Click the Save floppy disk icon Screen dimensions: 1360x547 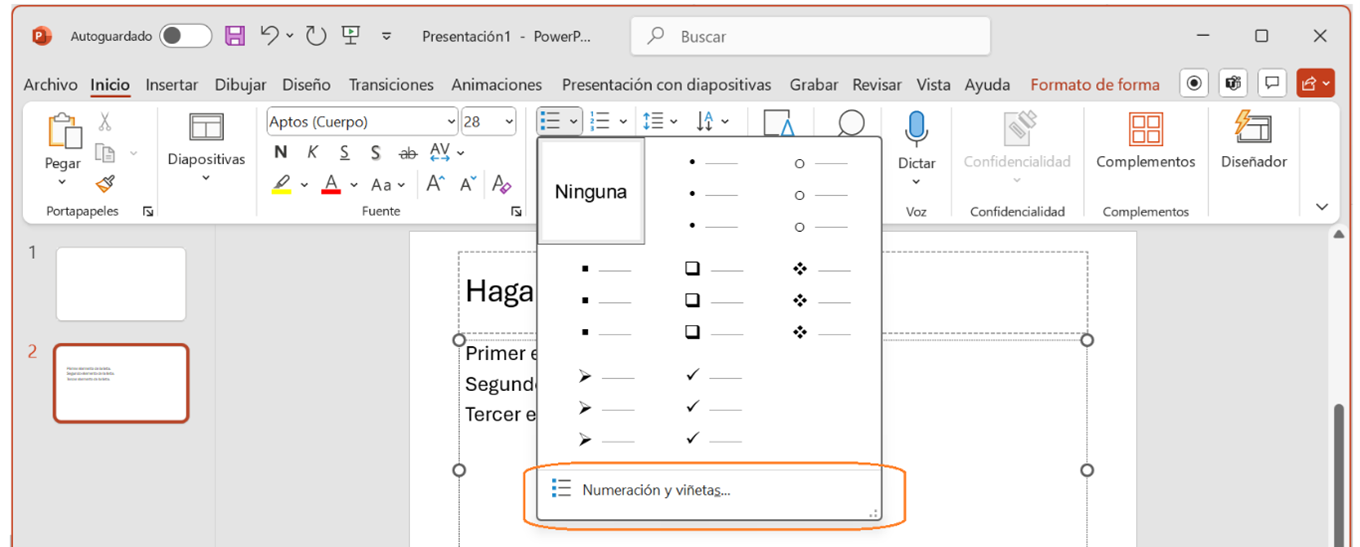point(234,36)
